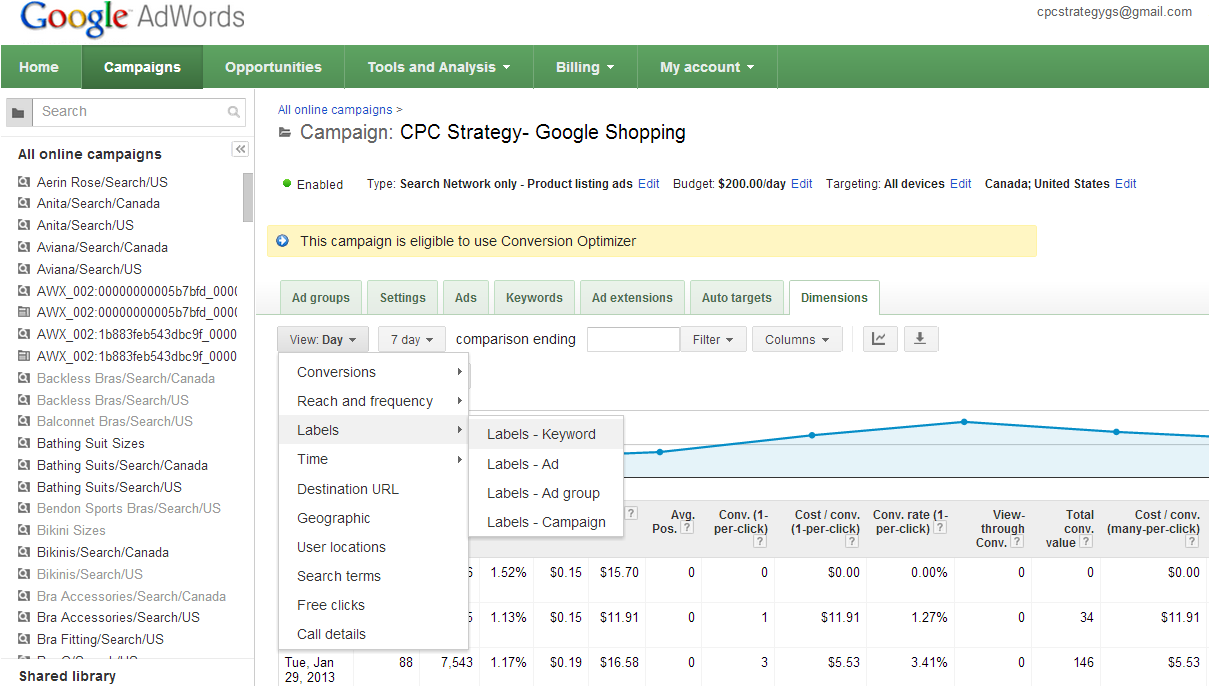Click the campaign list scrollbar thumb
The image size is (1210, 687).
248,197
